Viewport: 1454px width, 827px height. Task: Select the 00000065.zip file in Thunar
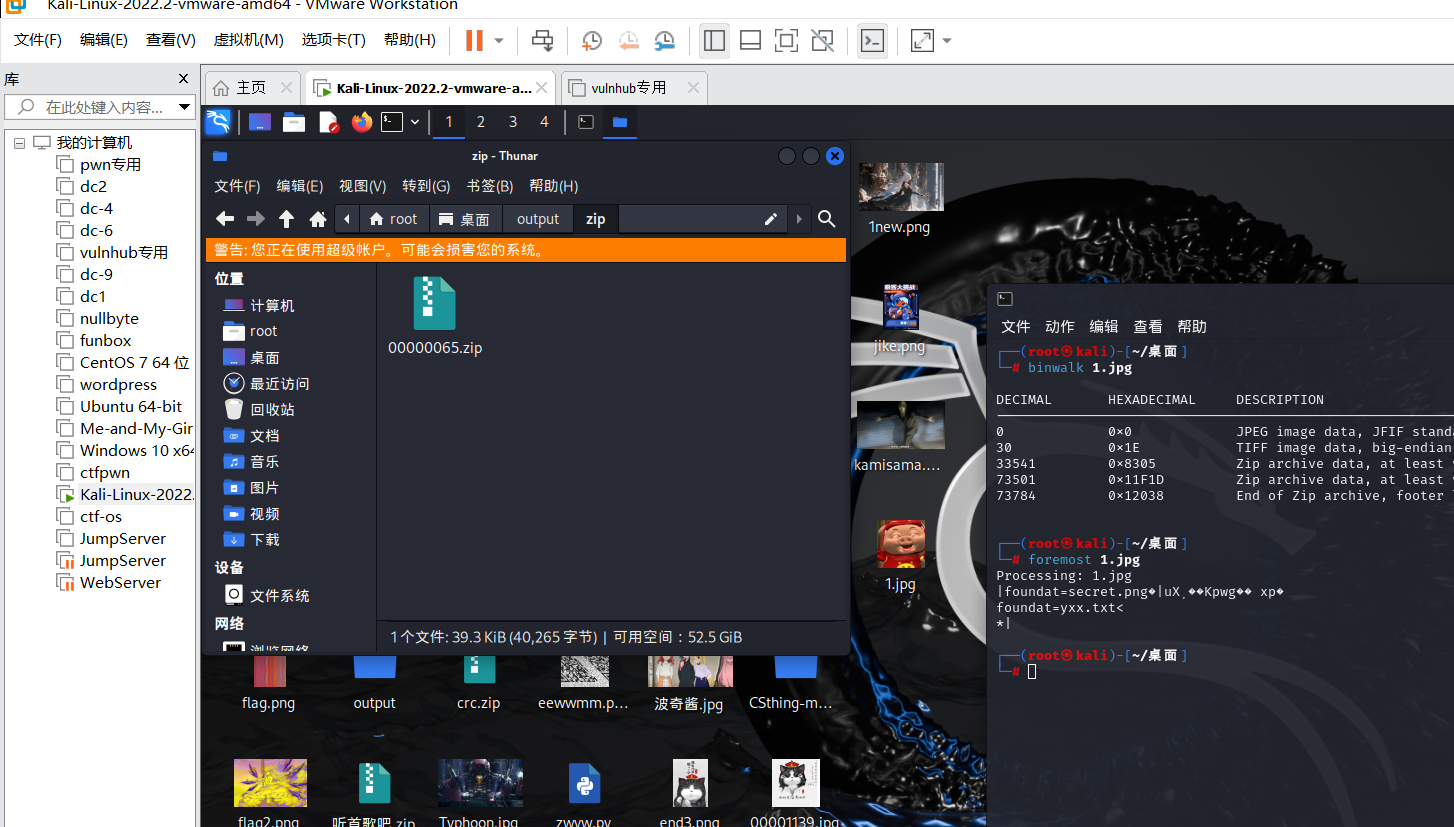point(435,317)
